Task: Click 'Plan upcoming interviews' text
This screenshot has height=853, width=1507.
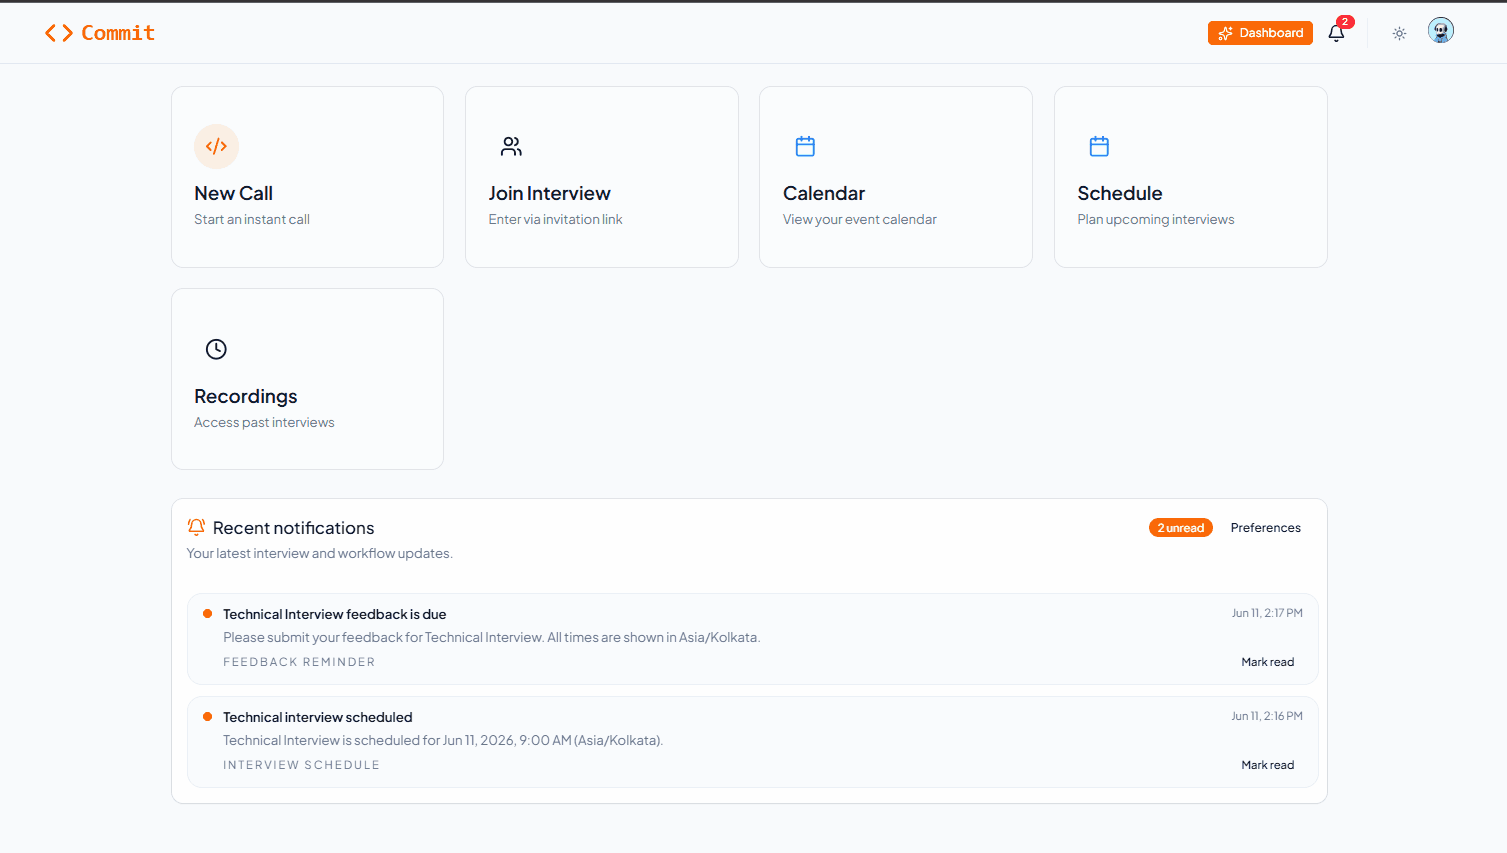Action: click(1156, 219)
